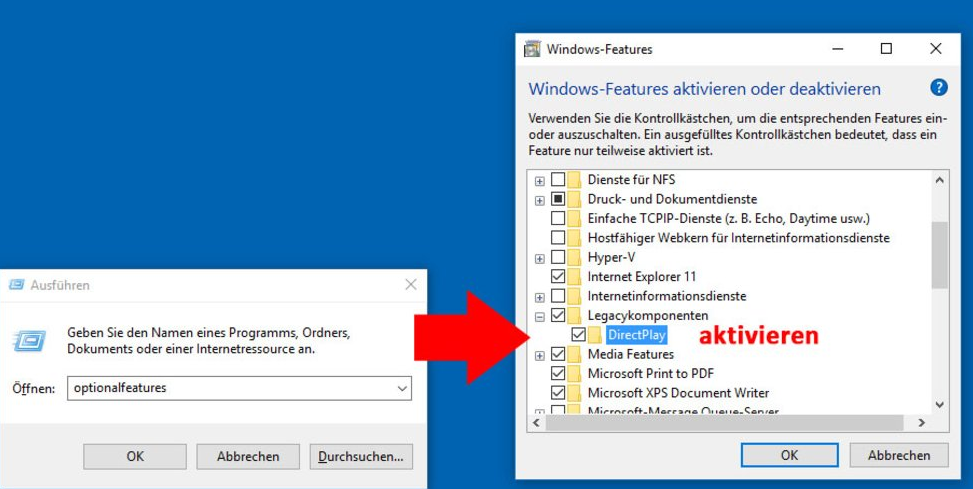Check the Hostfähiger Webkern checkbox
973x489 pixels.
[x=558, y=238]
